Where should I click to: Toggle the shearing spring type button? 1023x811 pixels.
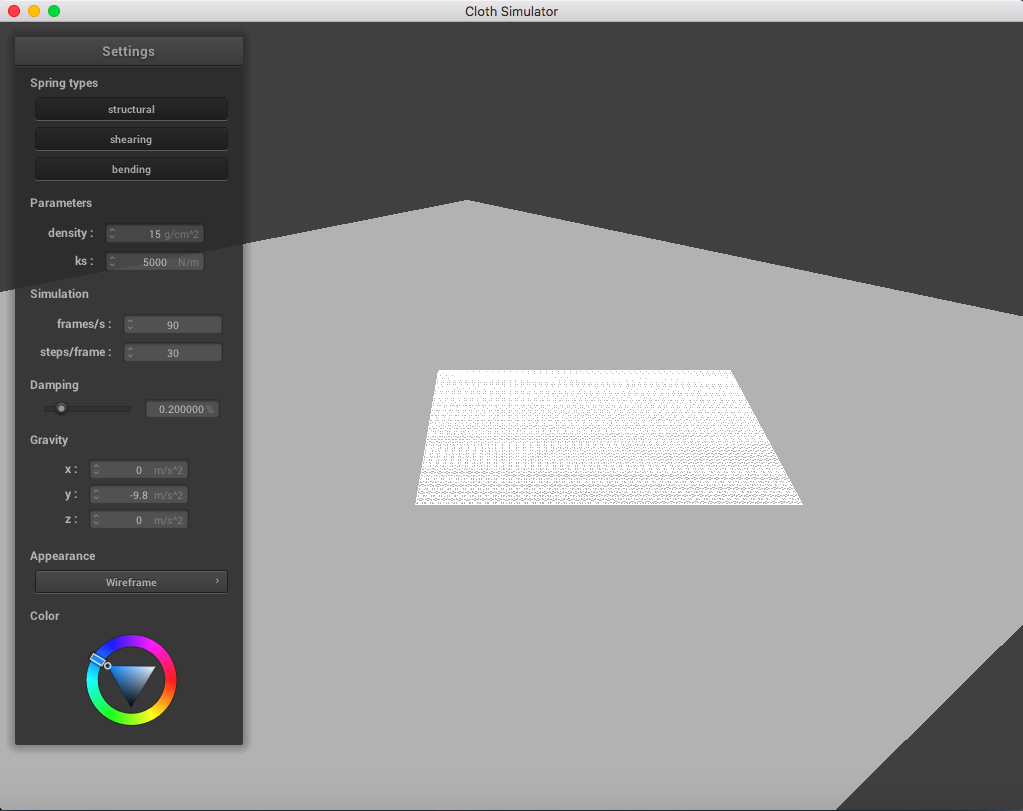(131, 139)
